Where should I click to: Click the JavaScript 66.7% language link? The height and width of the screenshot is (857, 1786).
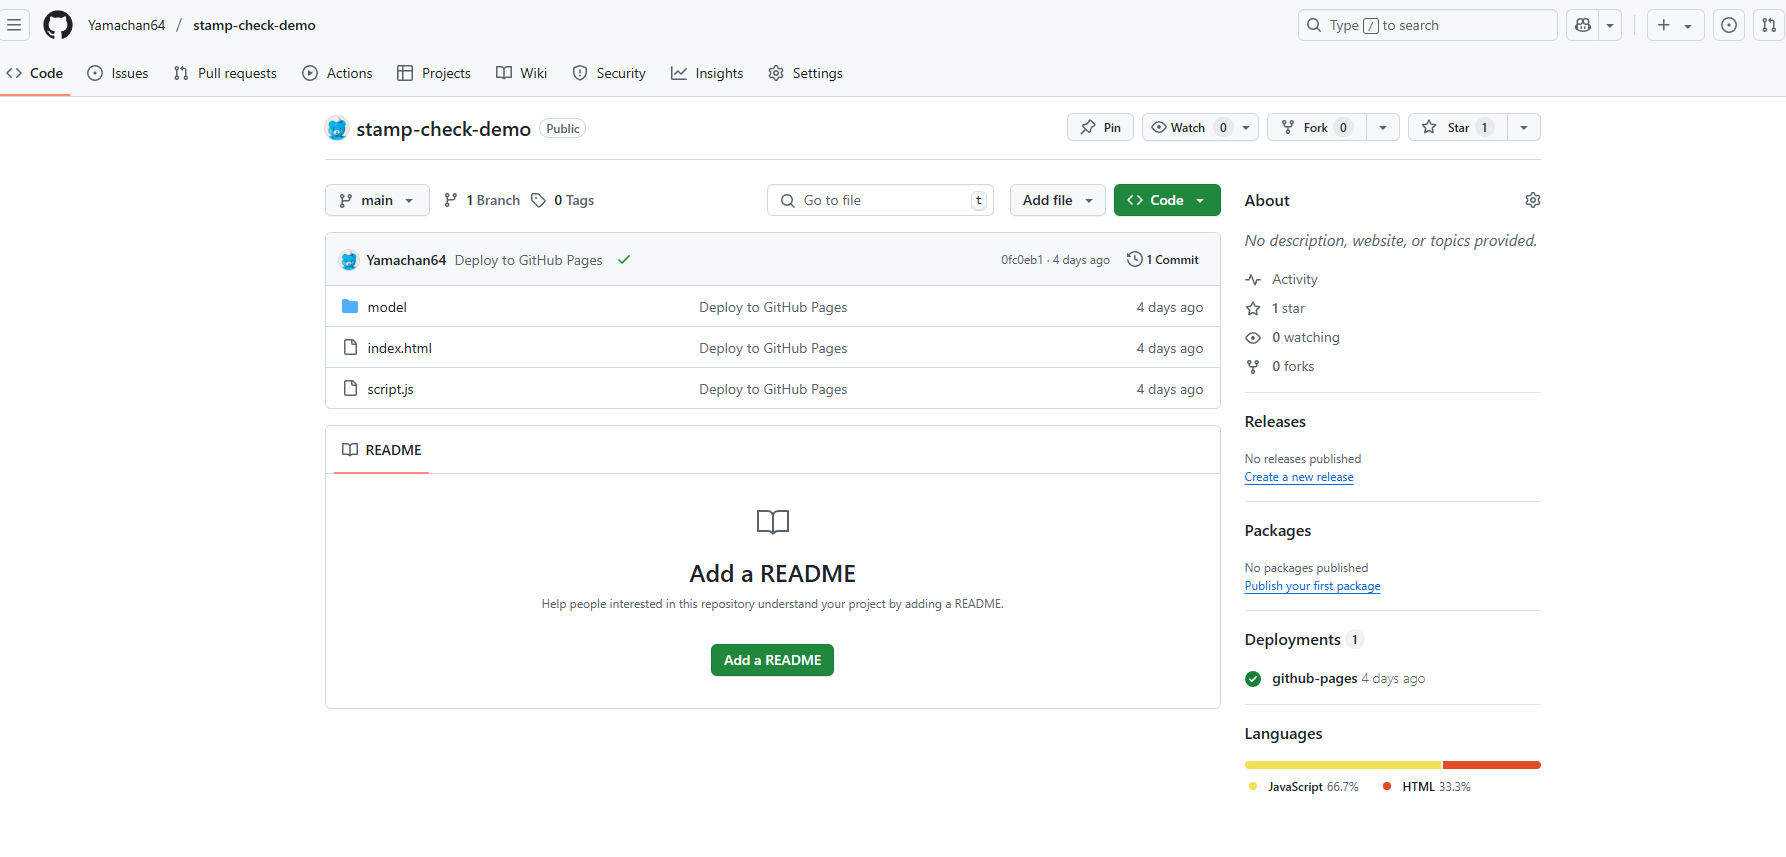(1304, 787)
